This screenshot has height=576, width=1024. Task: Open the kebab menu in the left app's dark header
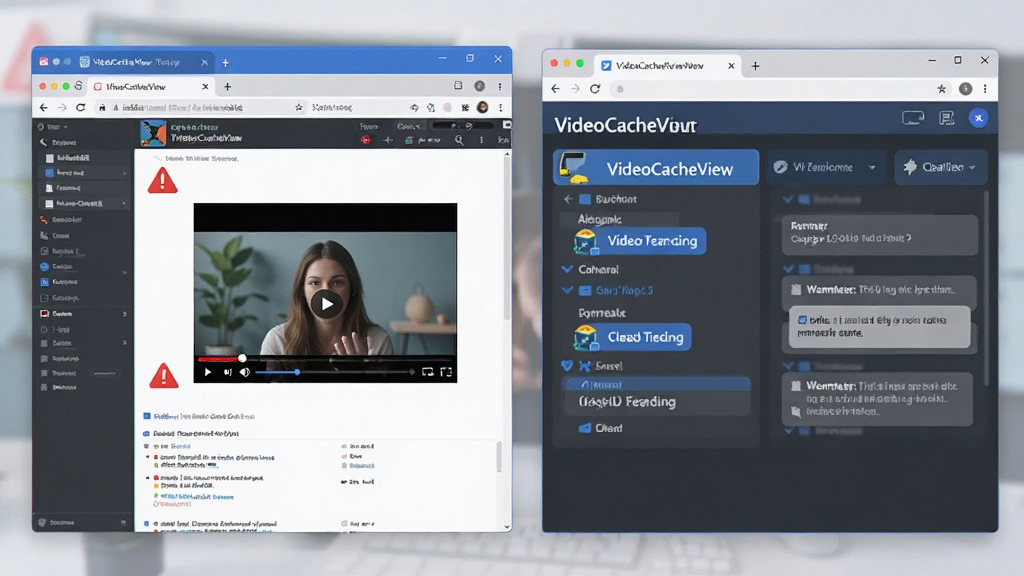[481, 140]
